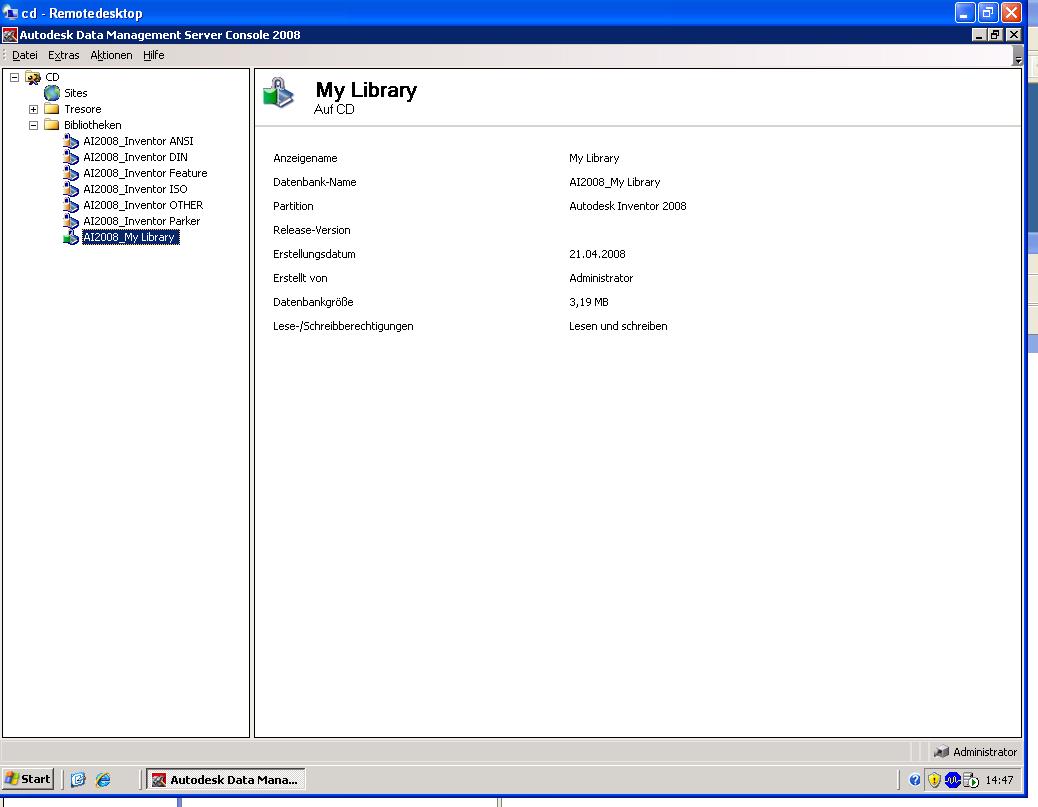Click the Tresore folder icon
The height and width of the screenshot is (807, 1038).
point(52,109)
